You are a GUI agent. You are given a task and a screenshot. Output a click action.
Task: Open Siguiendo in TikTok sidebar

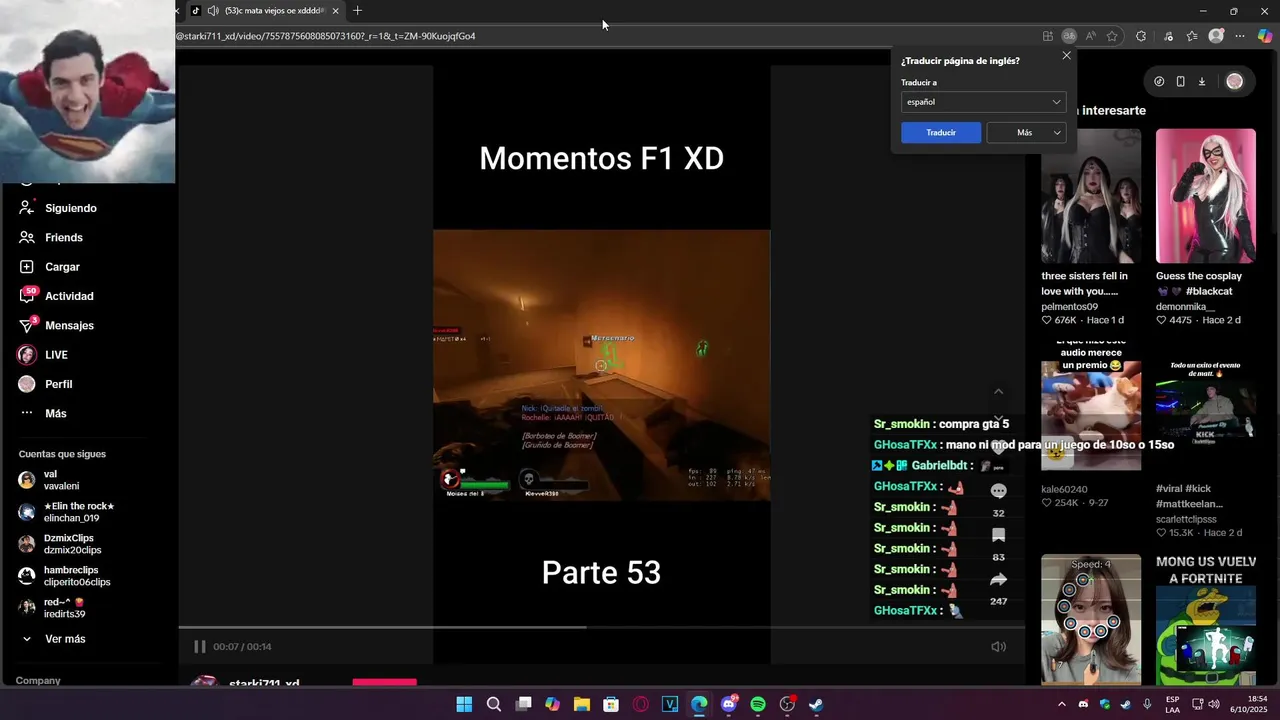[x=58, y=208]
